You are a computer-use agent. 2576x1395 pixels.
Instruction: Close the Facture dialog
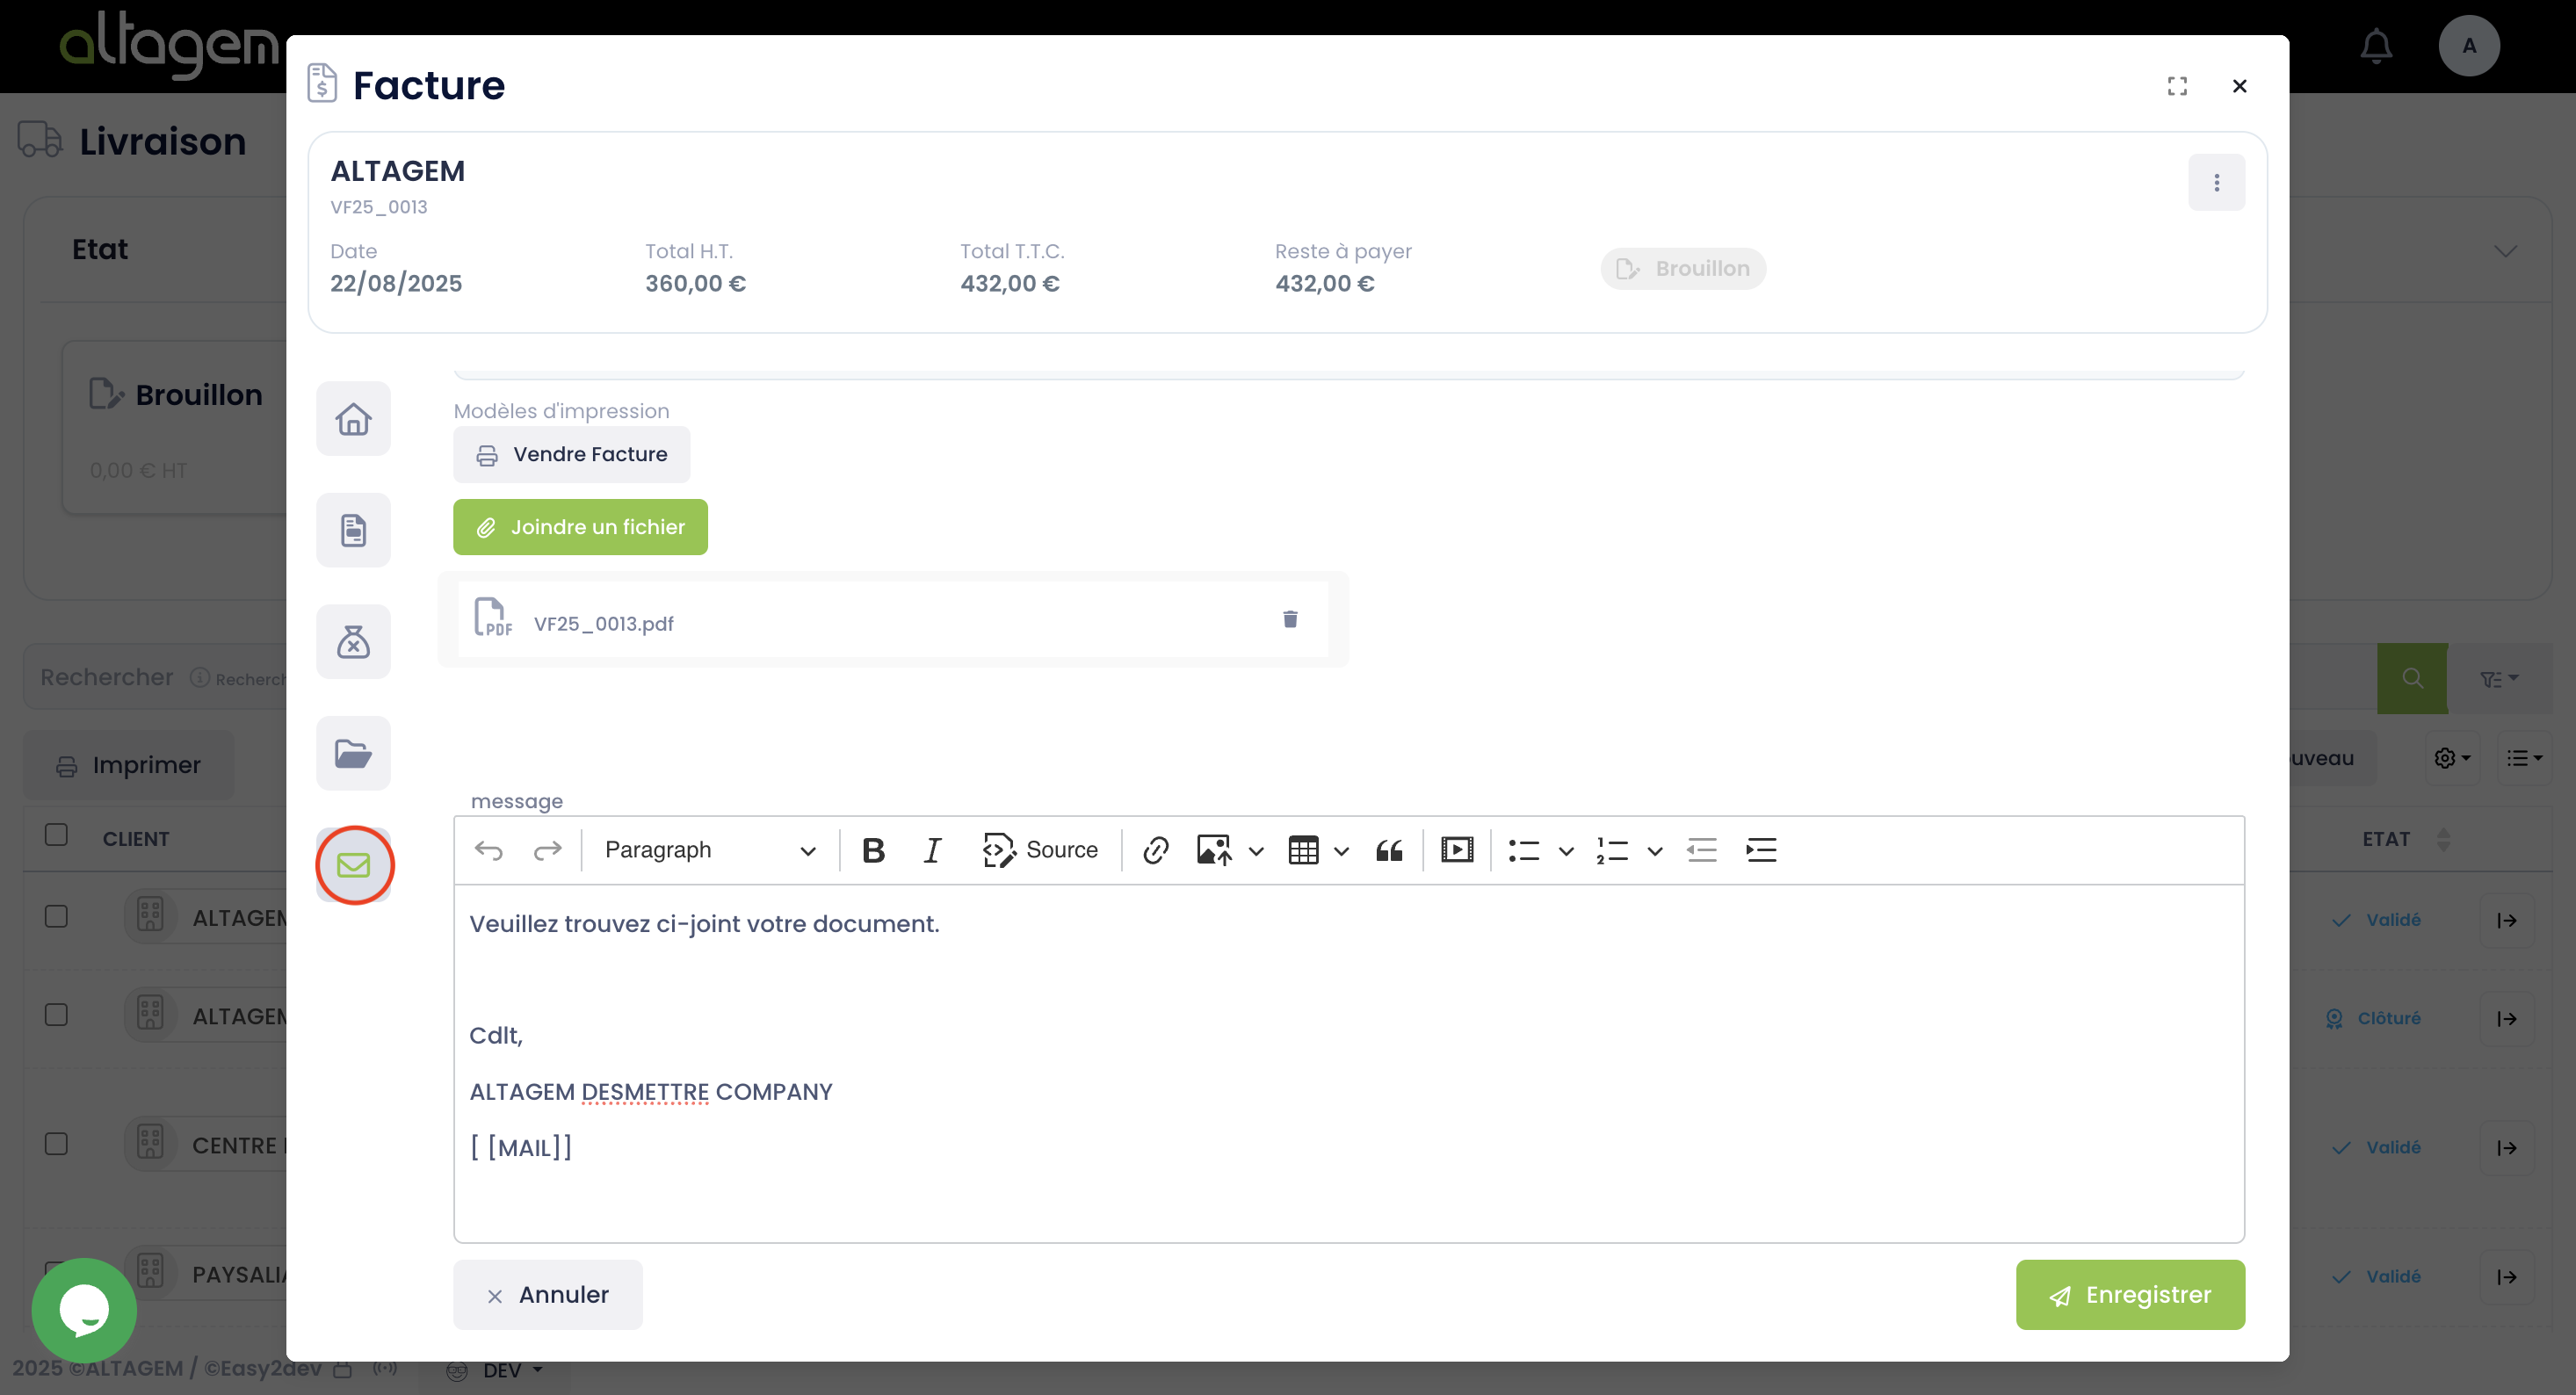click(x=2239, y=86)
